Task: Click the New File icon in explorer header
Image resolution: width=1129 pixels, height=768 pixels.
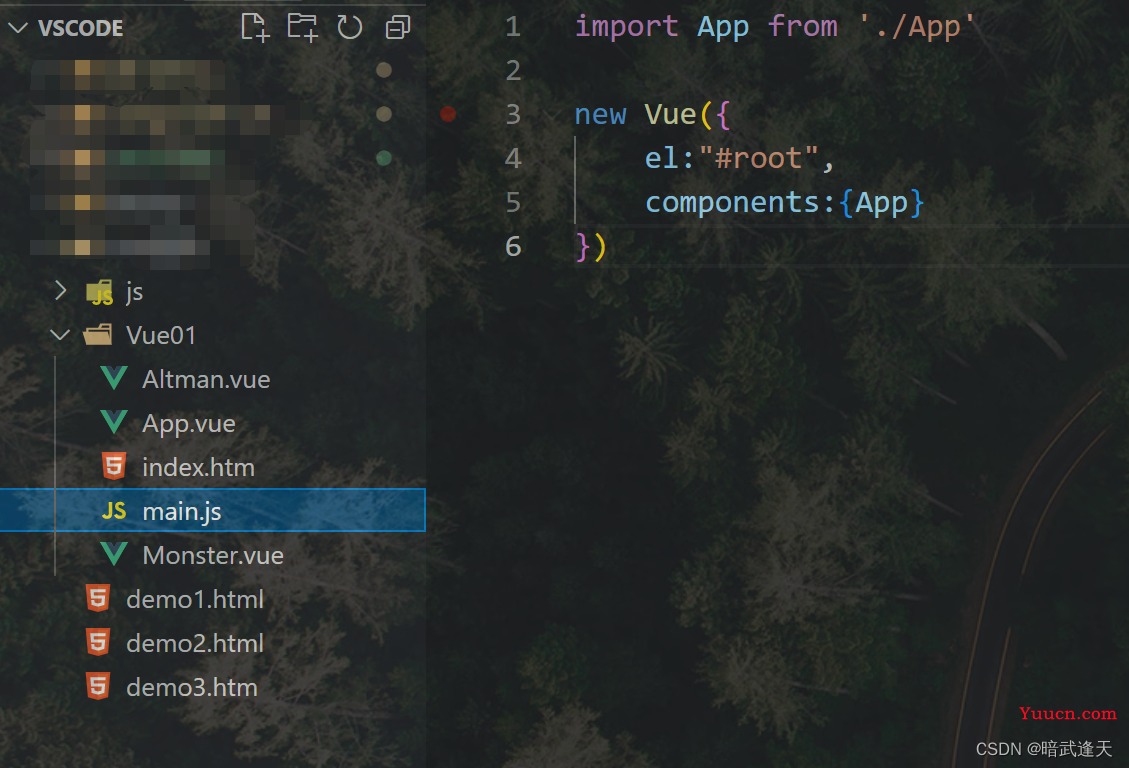Action: pos(255,27)
